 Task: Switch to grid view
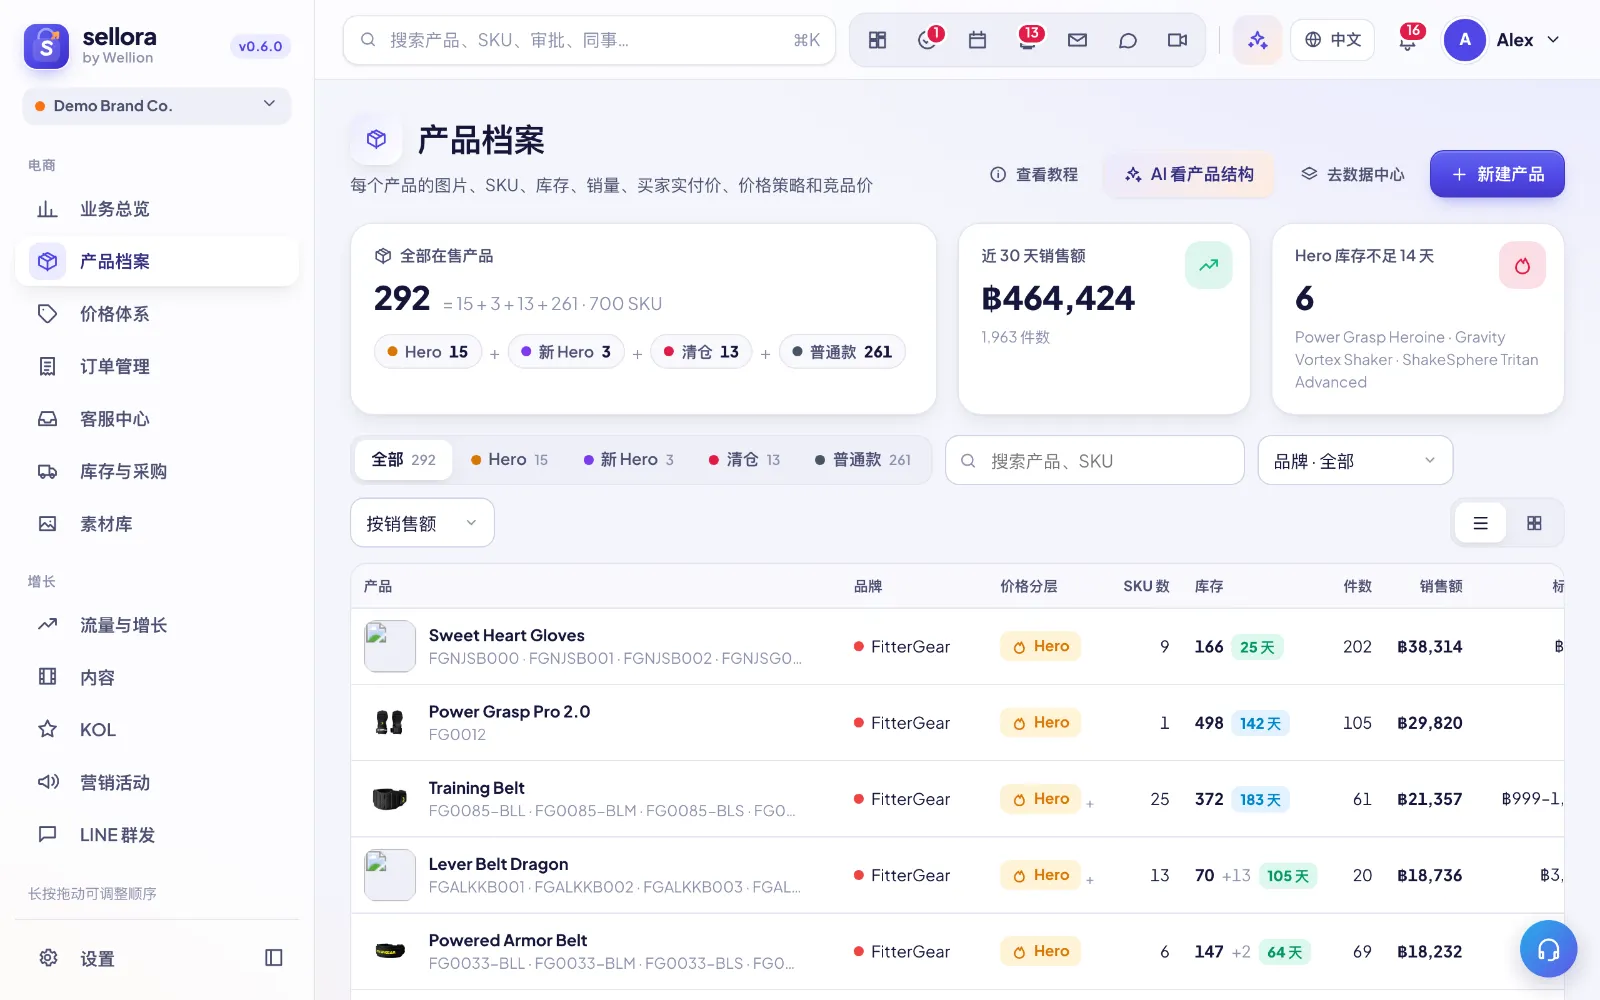pos(1534,523)
